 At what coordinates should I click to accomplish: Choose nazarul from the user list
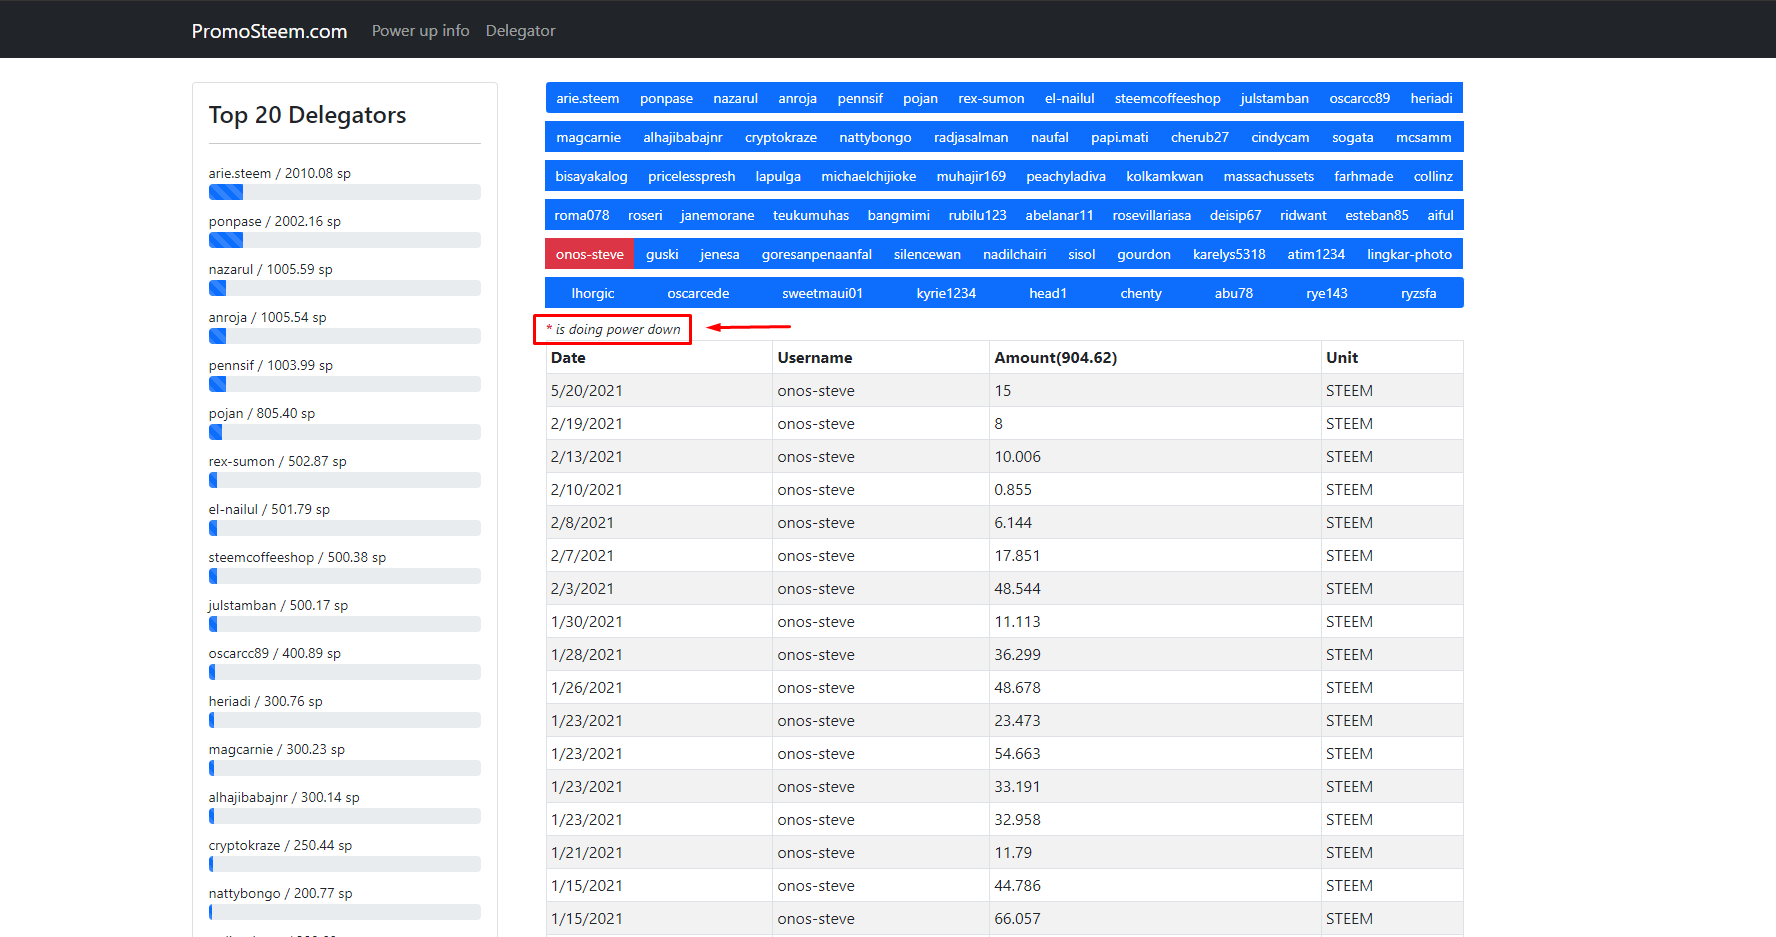click(x=736, y=98)
